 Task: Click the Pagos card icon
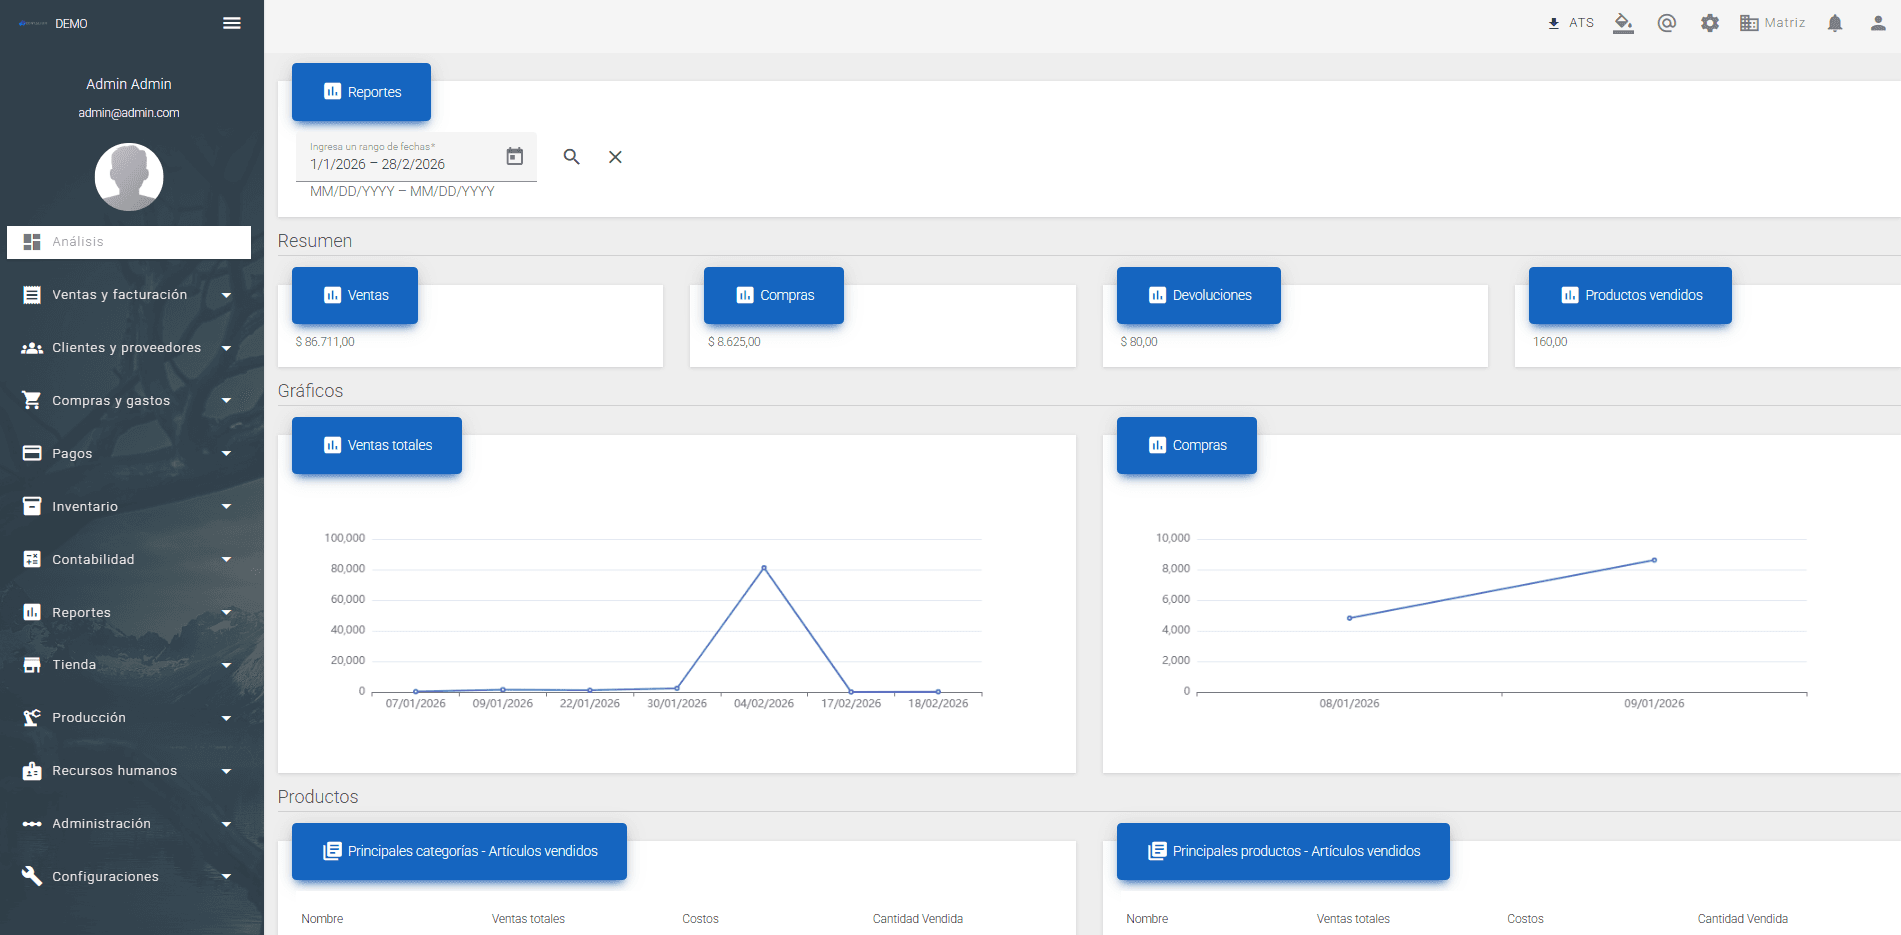click(32, 453)
